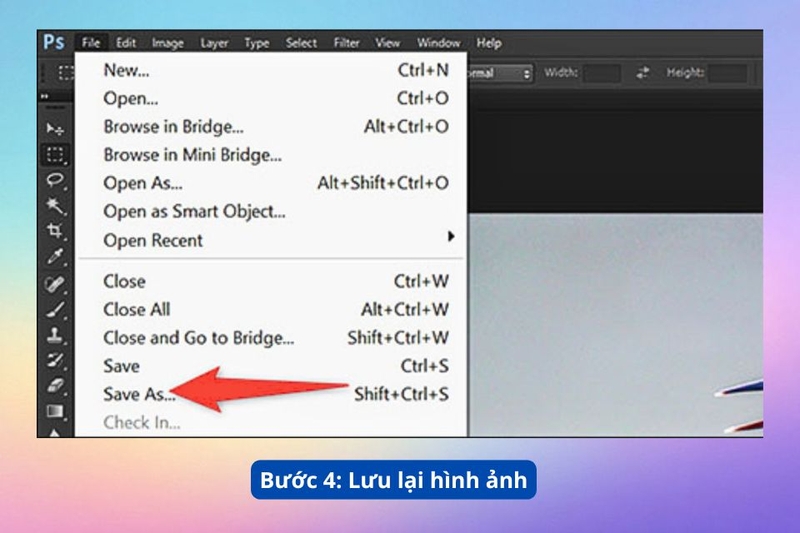Open the Type menu

coord(257,43)
